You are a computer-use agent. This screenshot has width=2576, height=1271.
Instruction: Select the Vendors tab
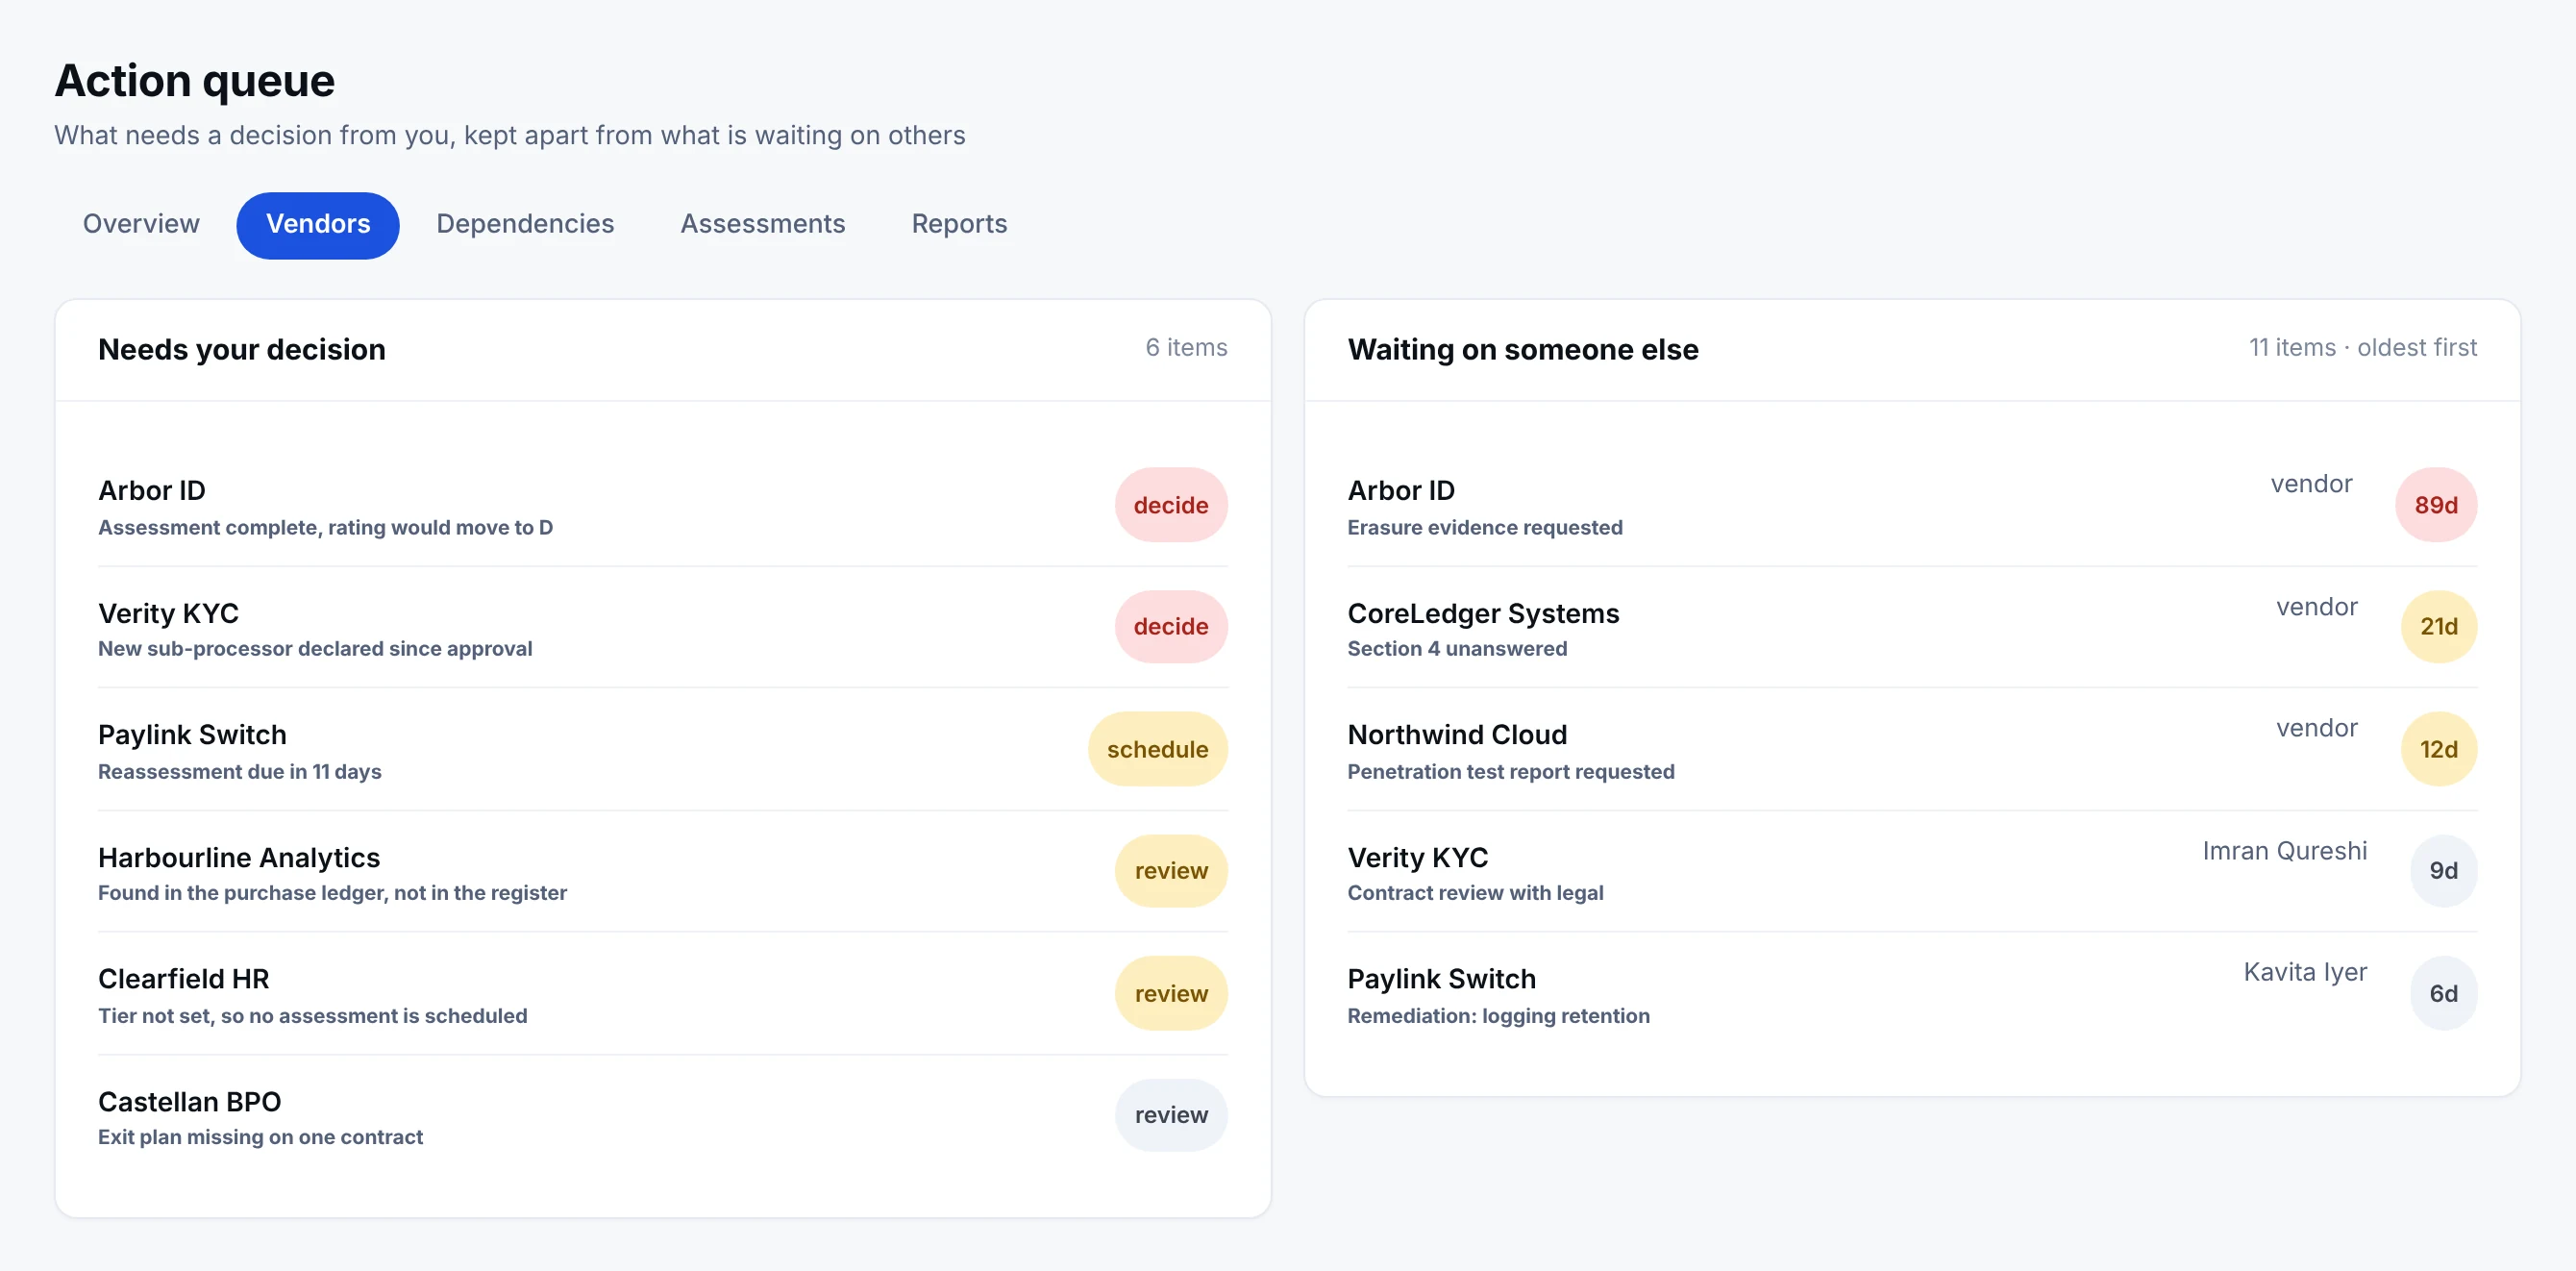pos(318,224)
